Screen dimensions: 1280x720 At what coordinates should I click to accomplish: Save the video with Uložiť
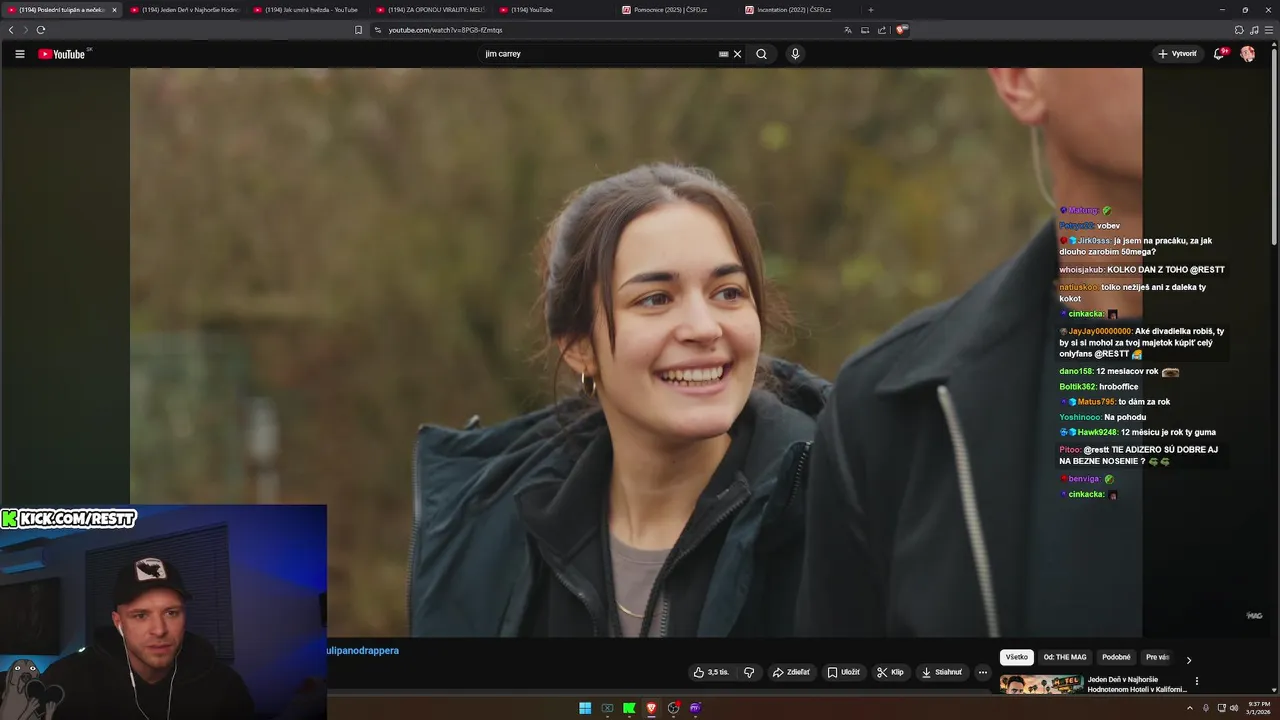tap(843, 672)
